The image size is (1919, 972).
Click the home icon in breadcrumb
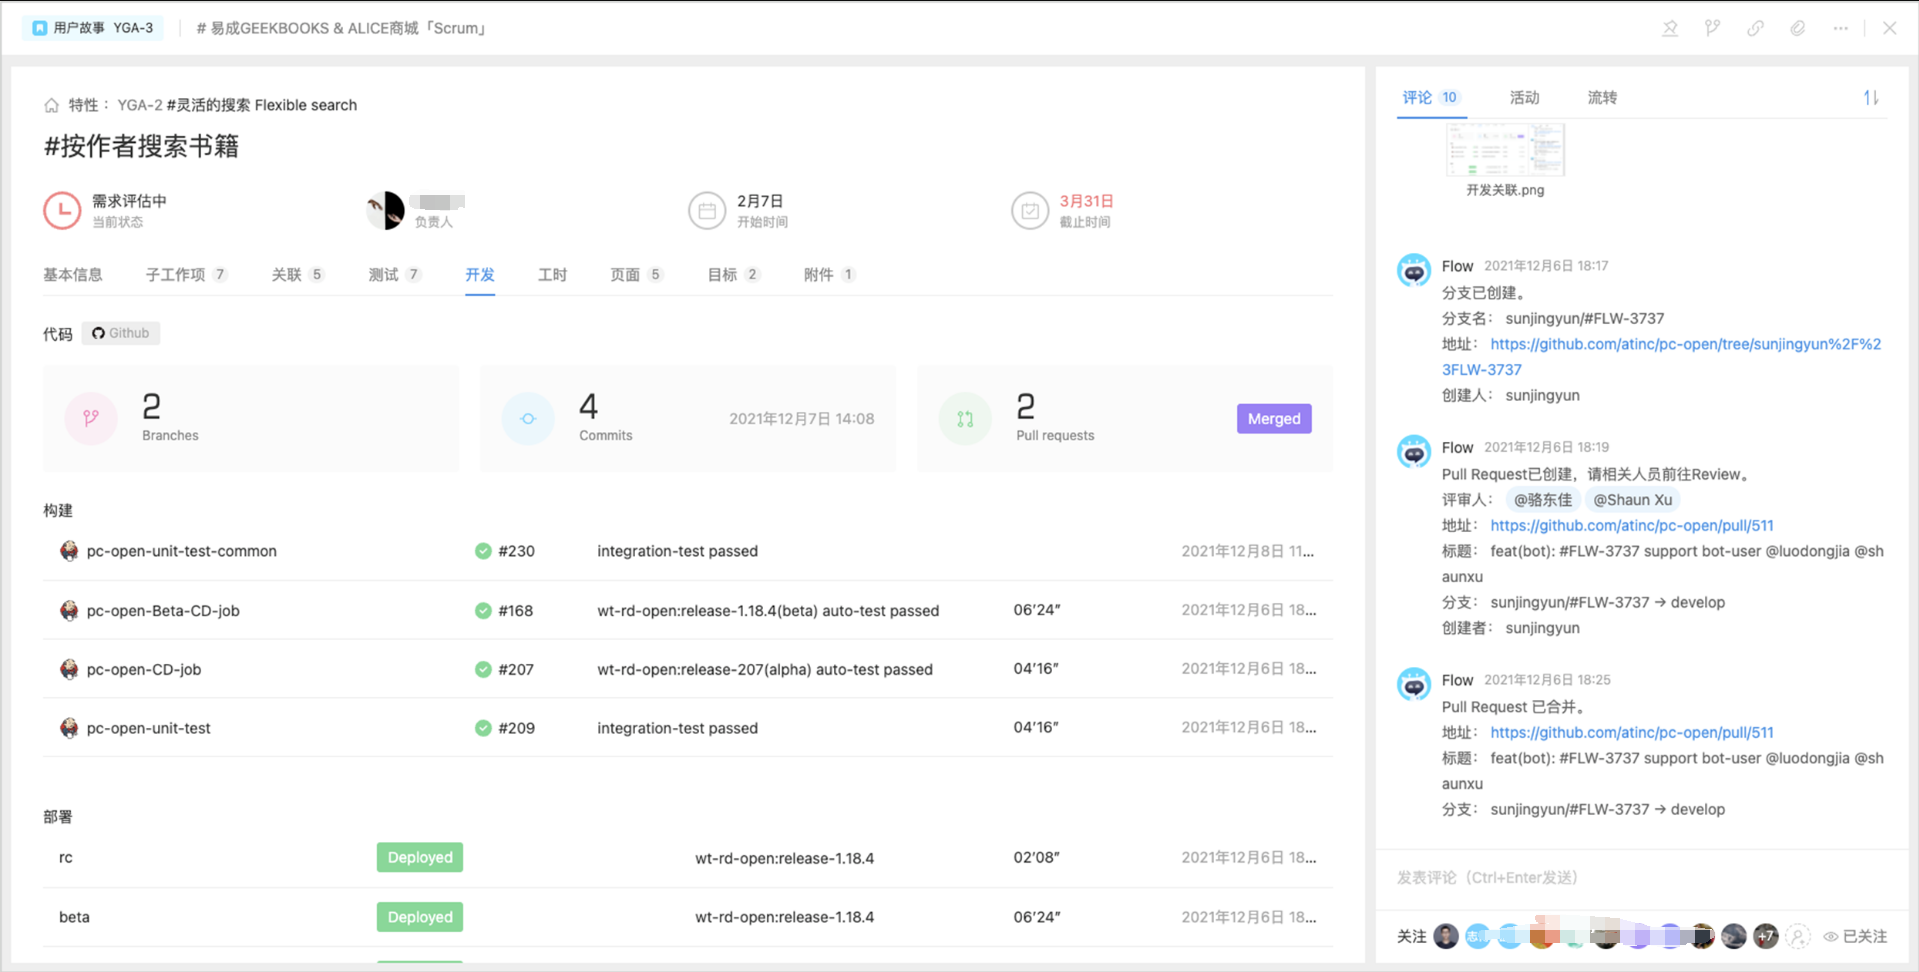[51, 105]
